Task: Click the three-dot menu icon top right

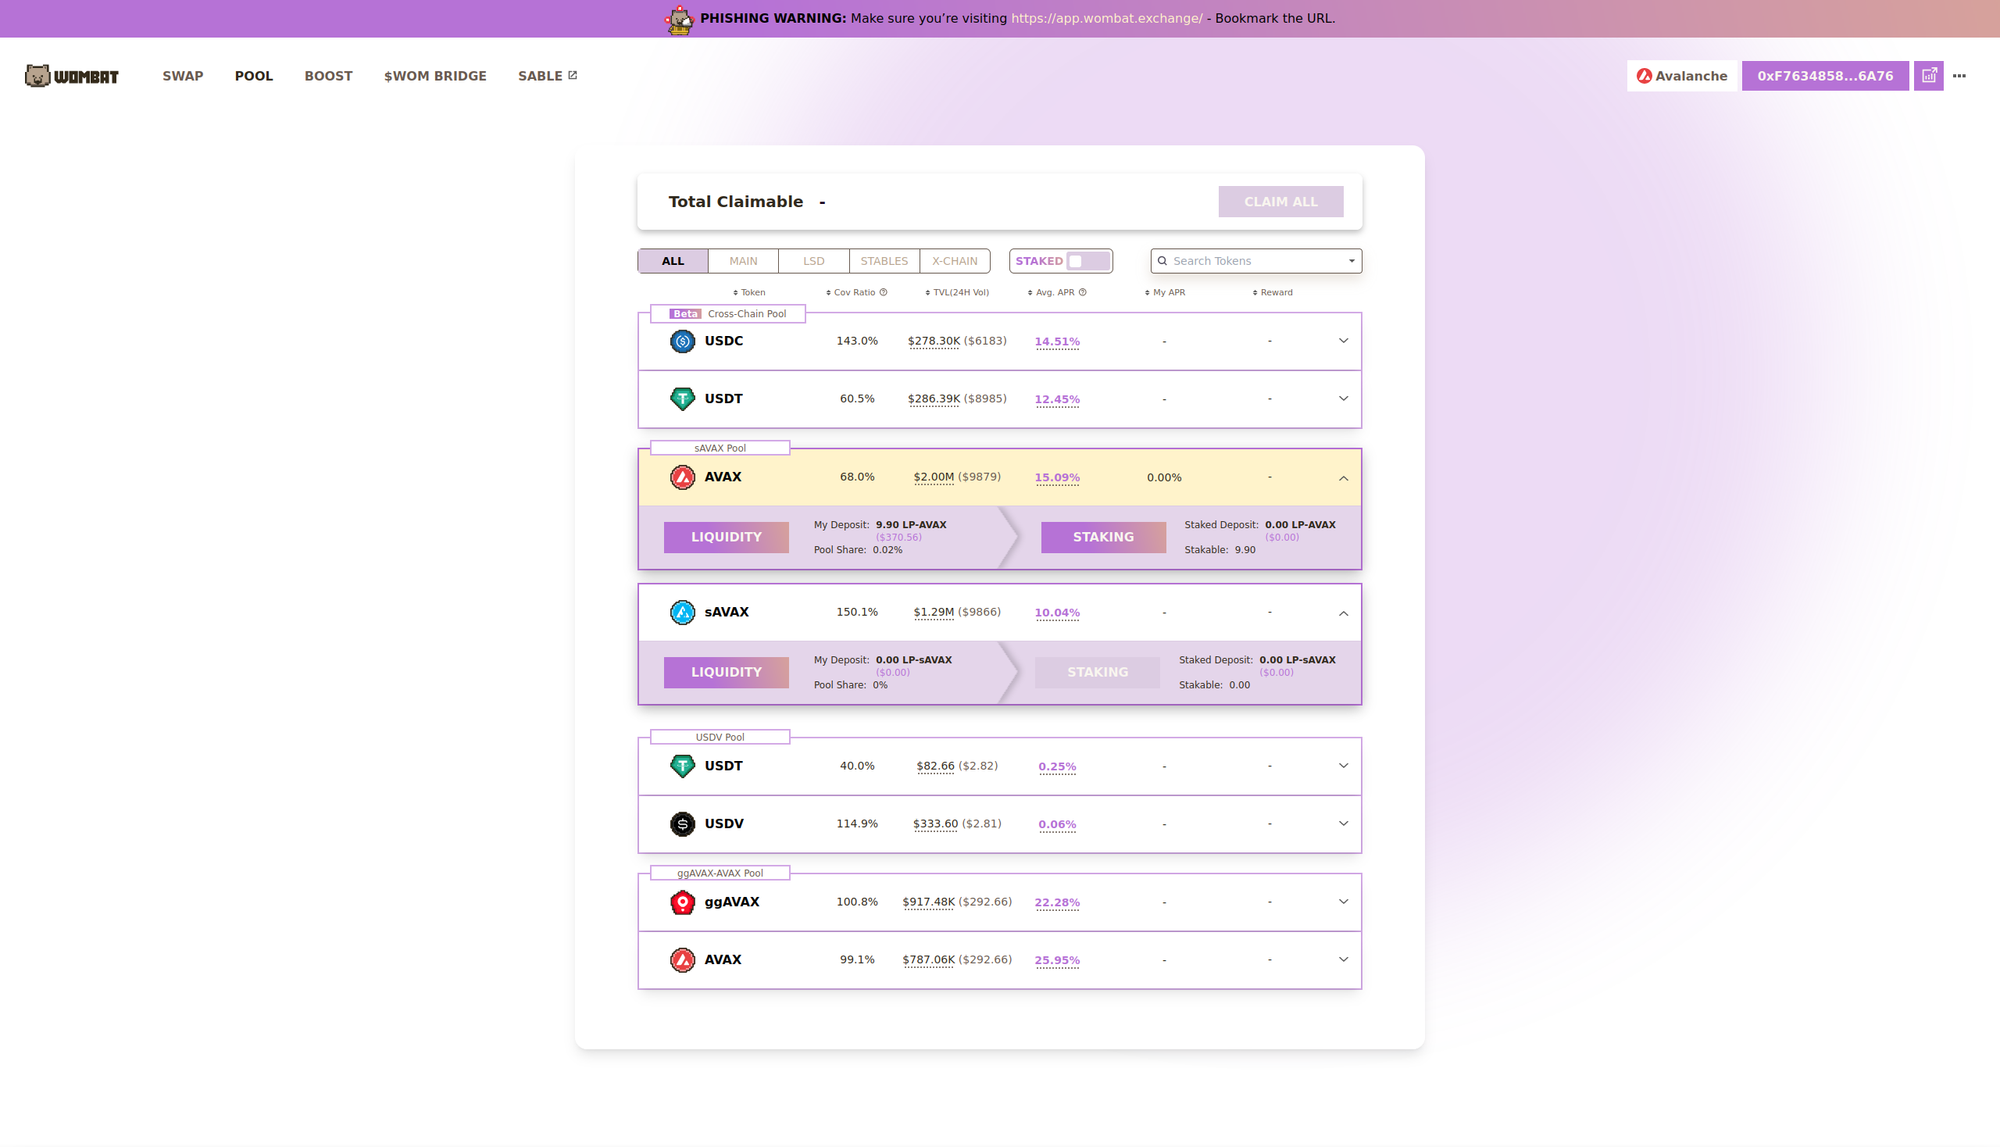Action: [x=1960, y=74]
